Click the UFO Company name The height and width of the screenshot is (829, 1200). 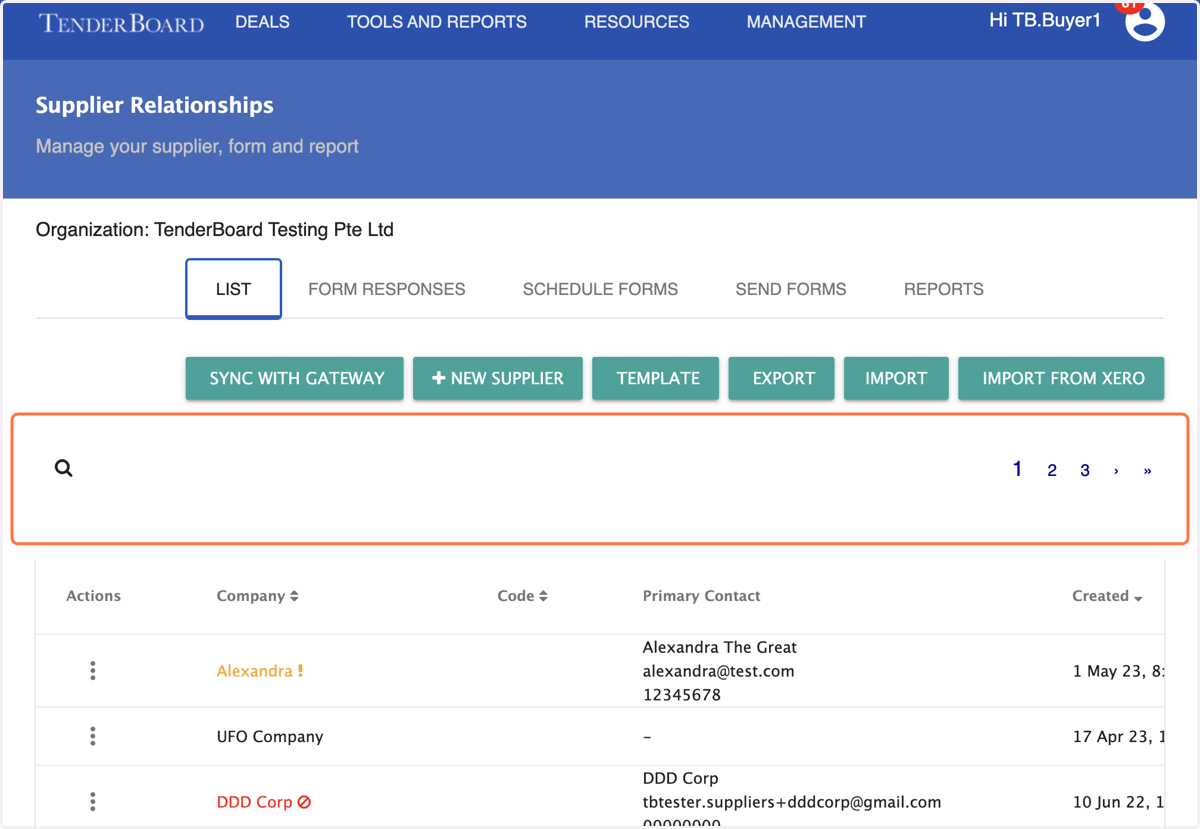pyautogui.click(x=270, y=737)
